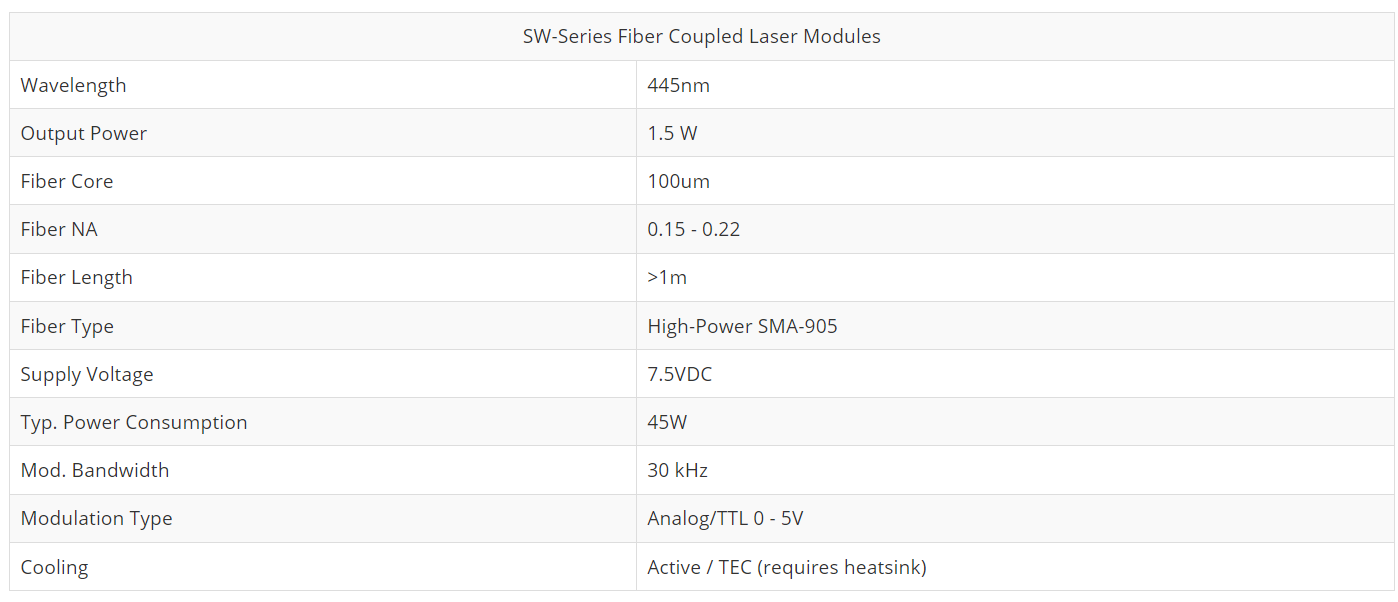Select the Supply Voltage label
This screenshot has height=602, width=1398.
click(x=87, y=374)
